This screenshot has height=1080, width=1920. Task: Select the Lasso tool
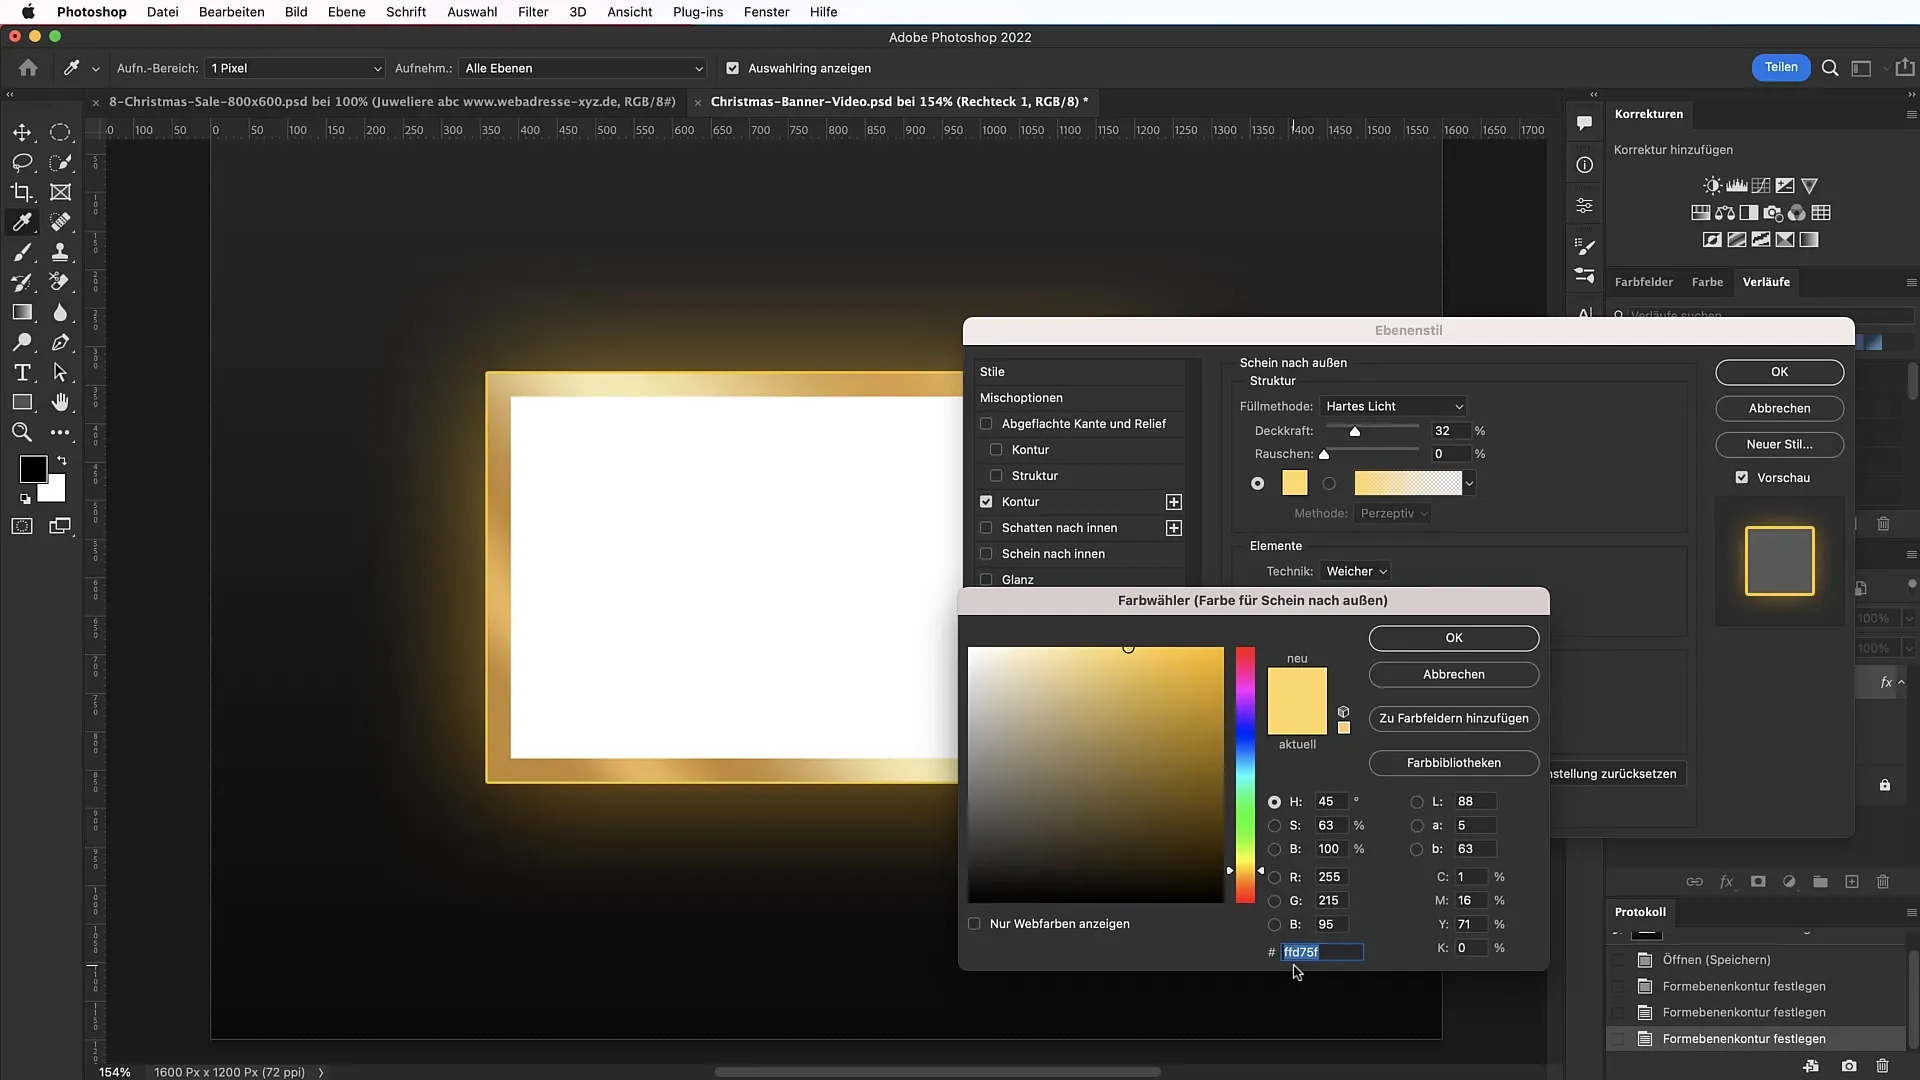[x=22, y=162]
